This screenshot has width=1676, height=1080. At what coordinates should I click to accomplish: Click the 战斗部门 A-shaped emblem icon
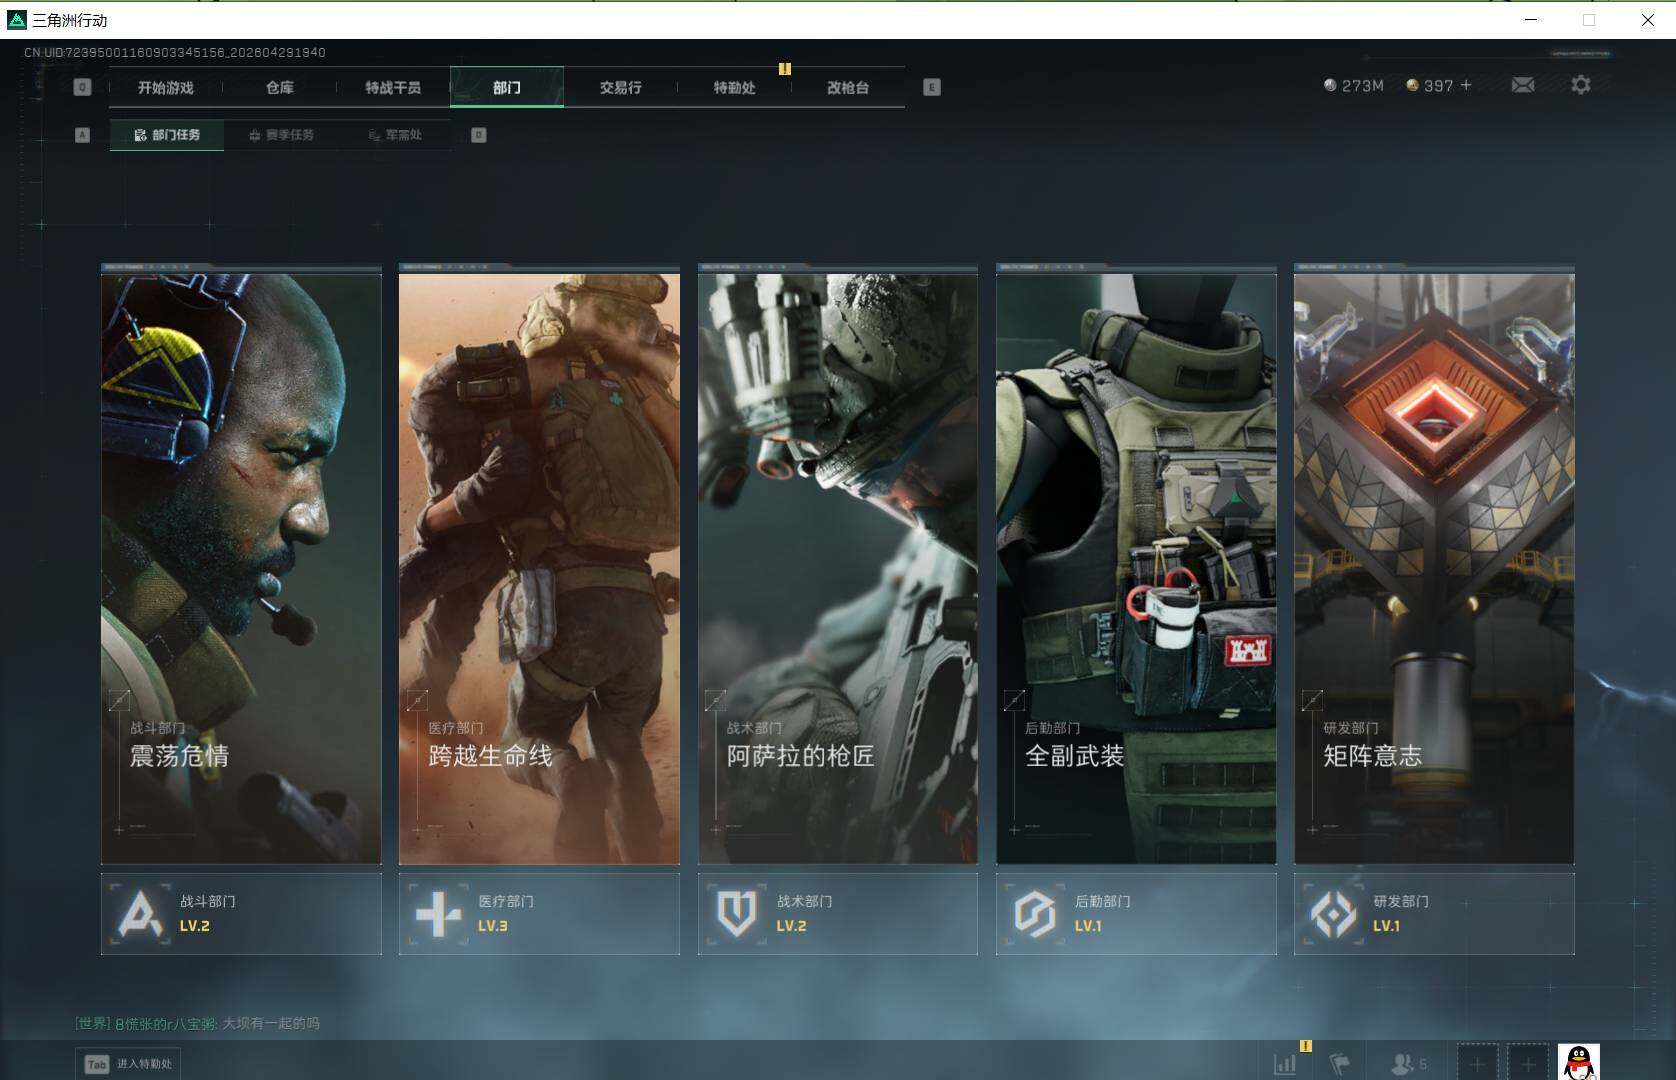[140, 913]
